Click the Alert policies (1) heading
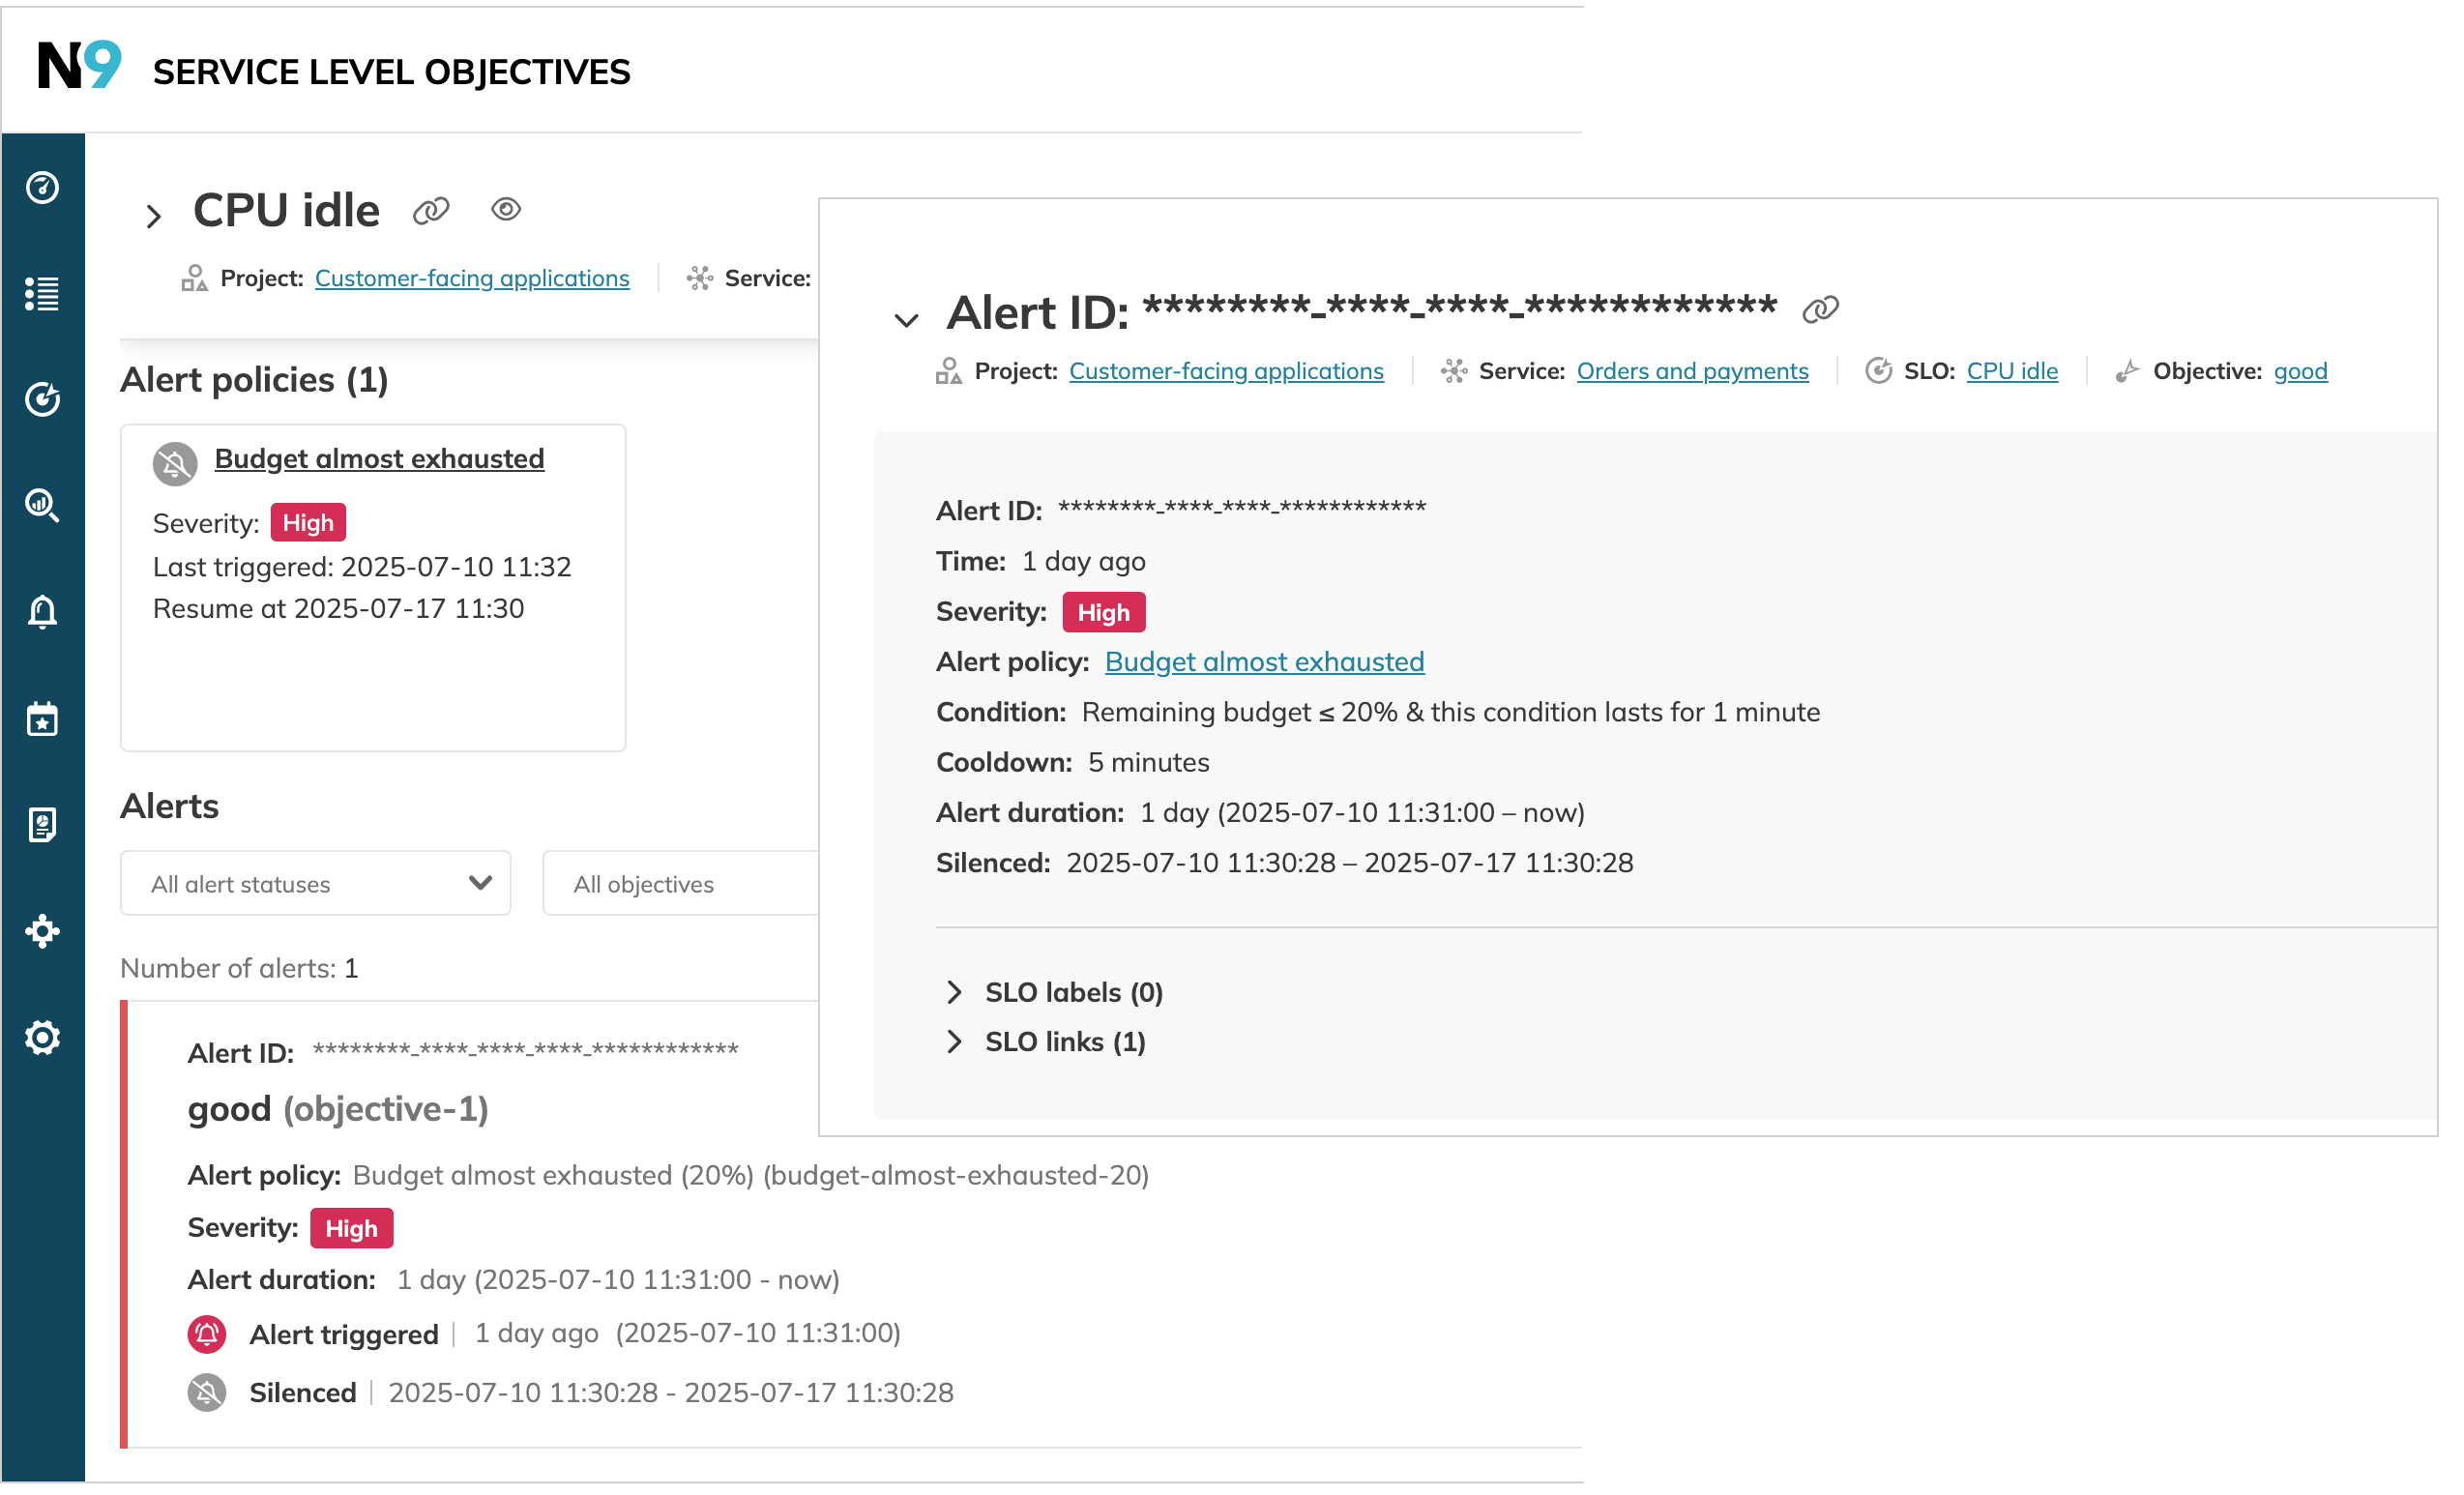 point(254,380)
